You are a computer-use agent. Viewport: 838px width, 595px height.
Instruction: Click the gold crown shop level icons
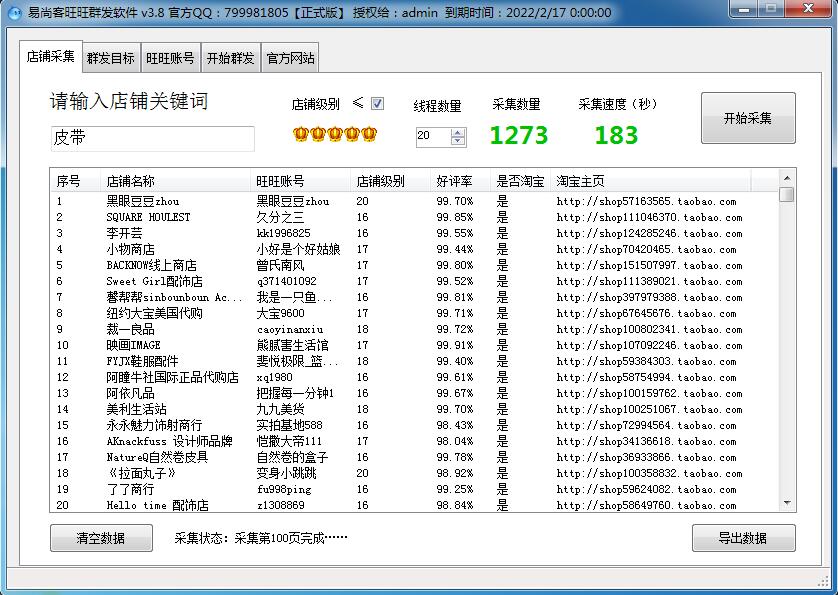click(x=334, y=134)
